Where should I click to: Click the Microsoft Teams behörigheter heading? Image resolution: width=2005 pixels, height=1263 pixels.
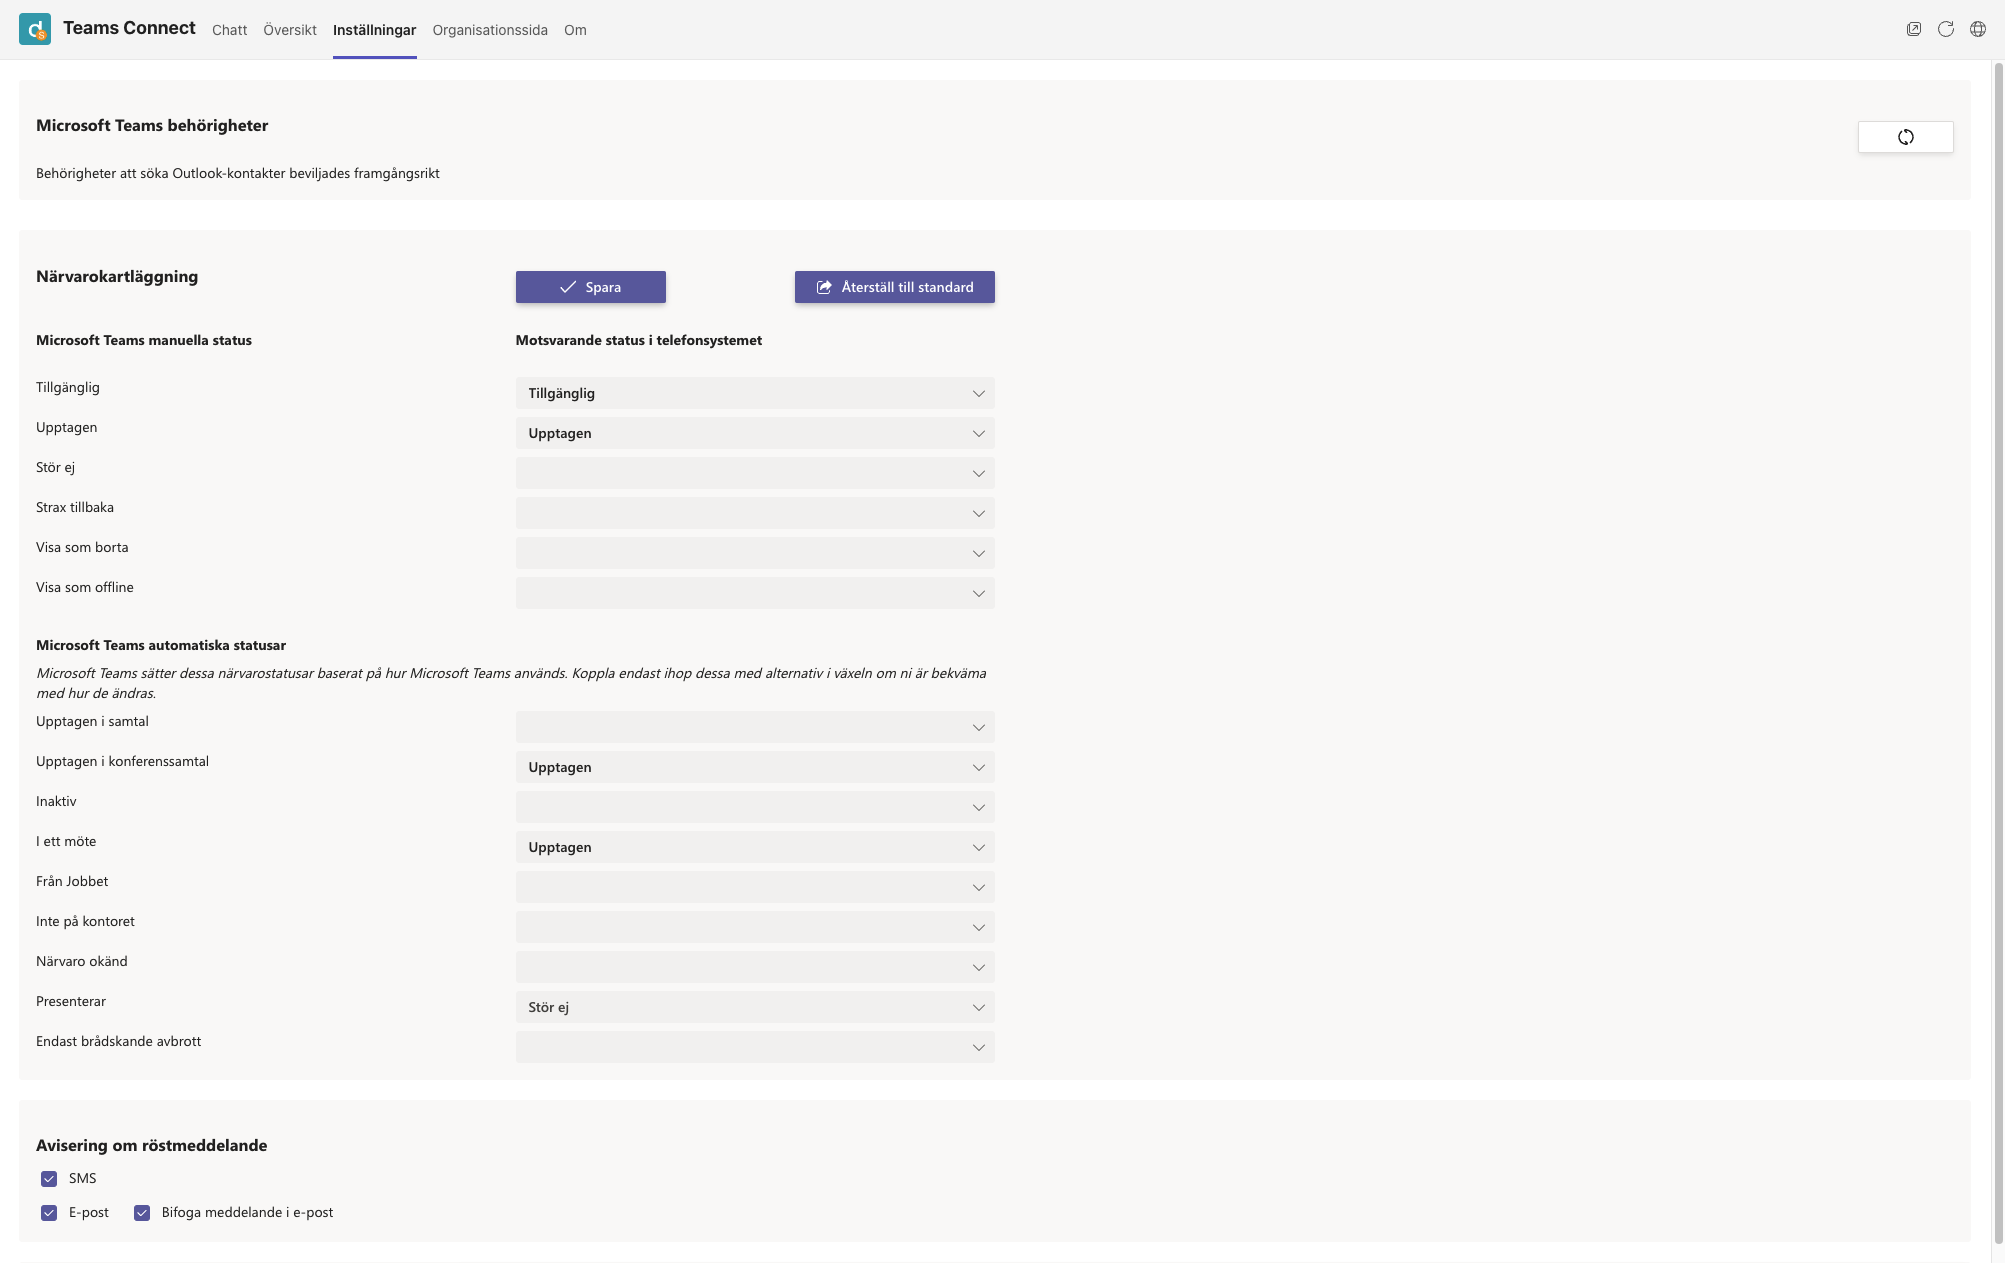(152, 126)
